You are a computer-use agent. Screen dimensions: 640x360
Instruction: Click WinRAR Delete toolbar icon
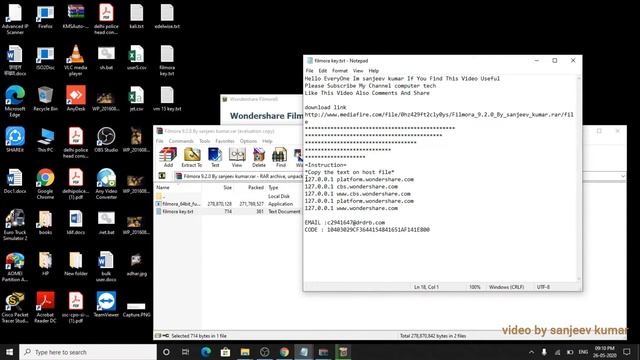coord(259,157)
